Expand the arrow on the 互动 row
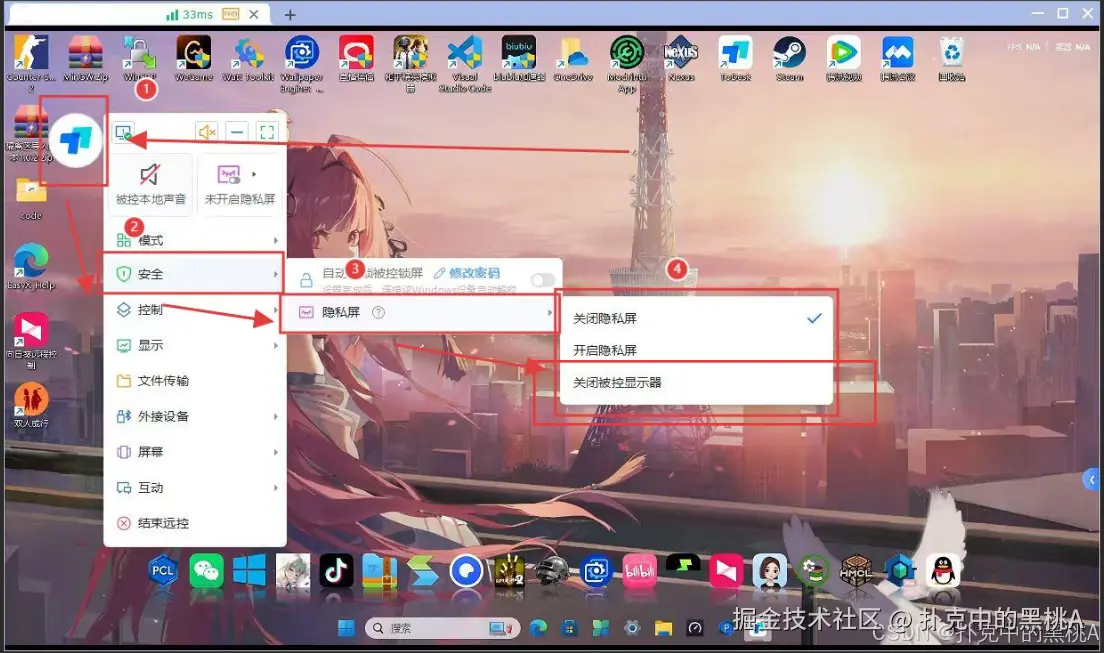The height and width of the screenshot is (653, 1104). [275, 487]
